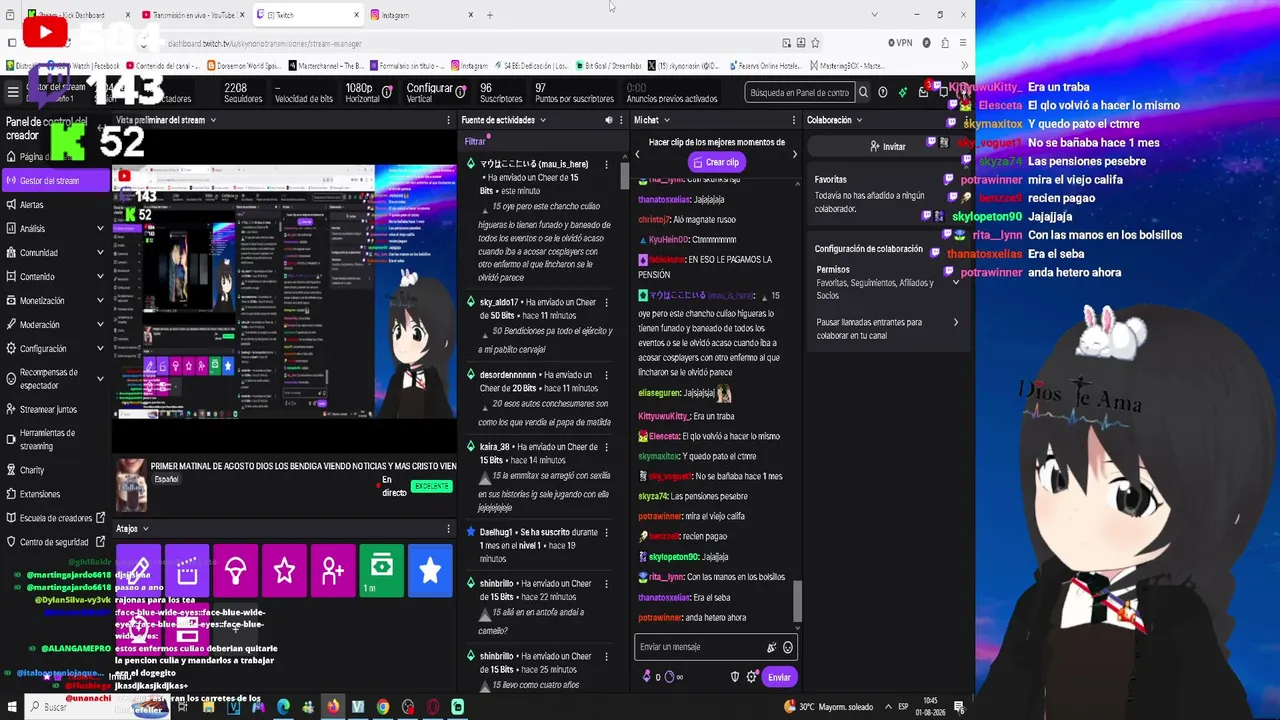This screenshot has width=1280, height=720.
Task: Open Chrome from the Windows taskbar
Action: tap(383, 707)
